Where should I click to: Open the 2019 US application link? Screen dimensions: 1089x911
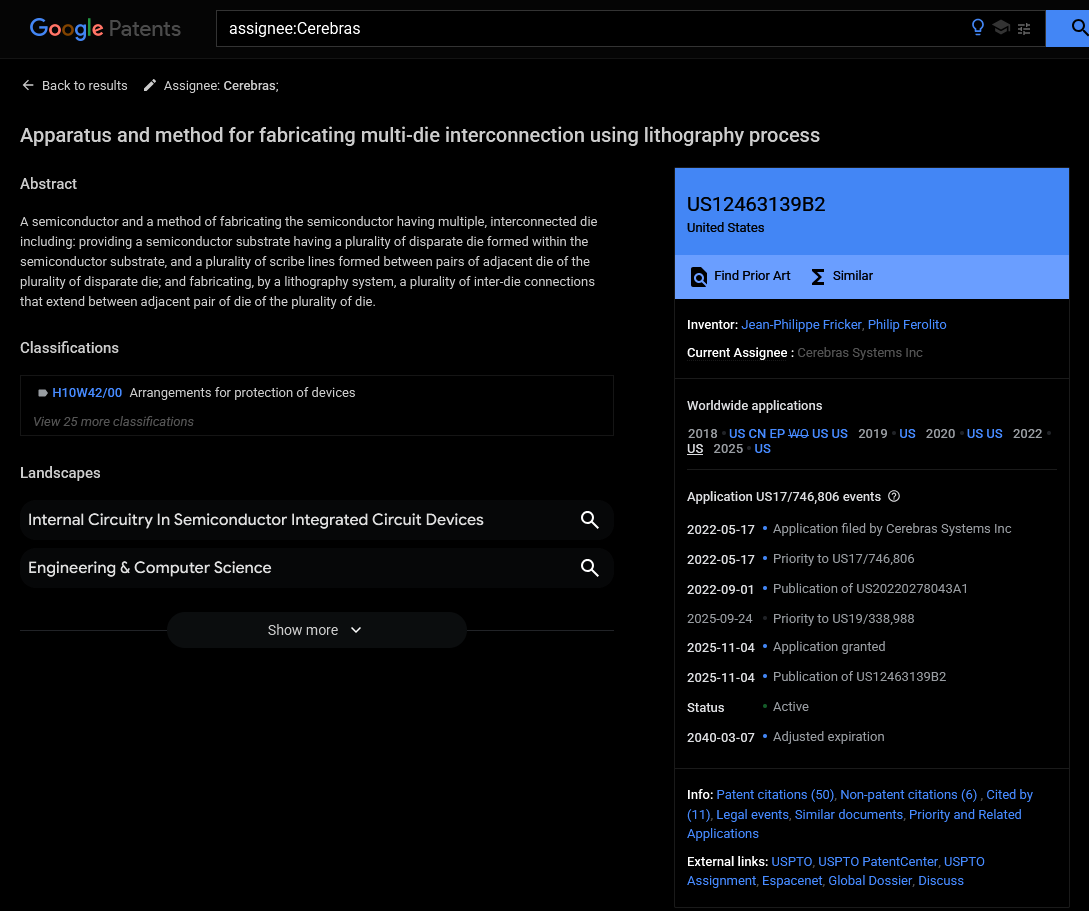click(907, 434)
